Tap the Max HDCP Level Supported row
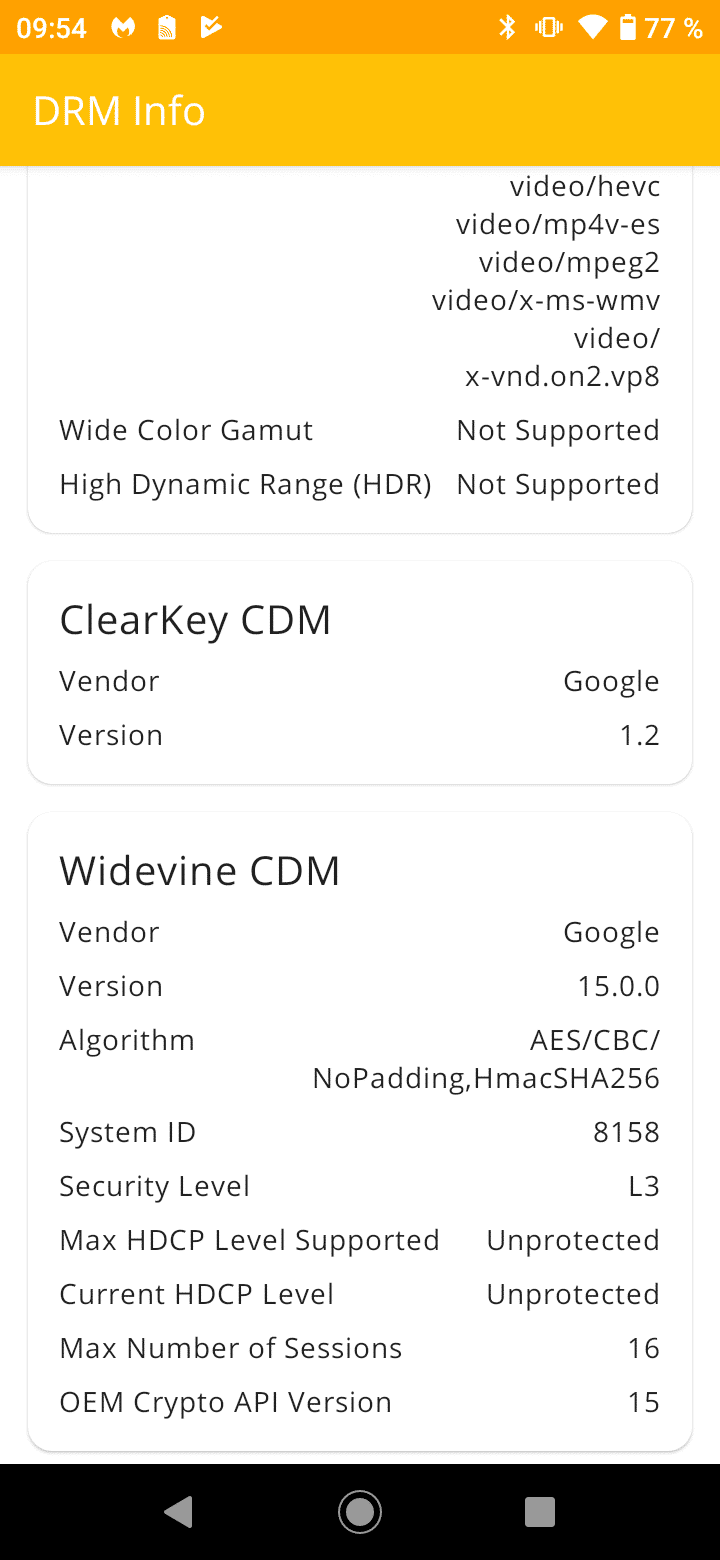 point(359,1240)
